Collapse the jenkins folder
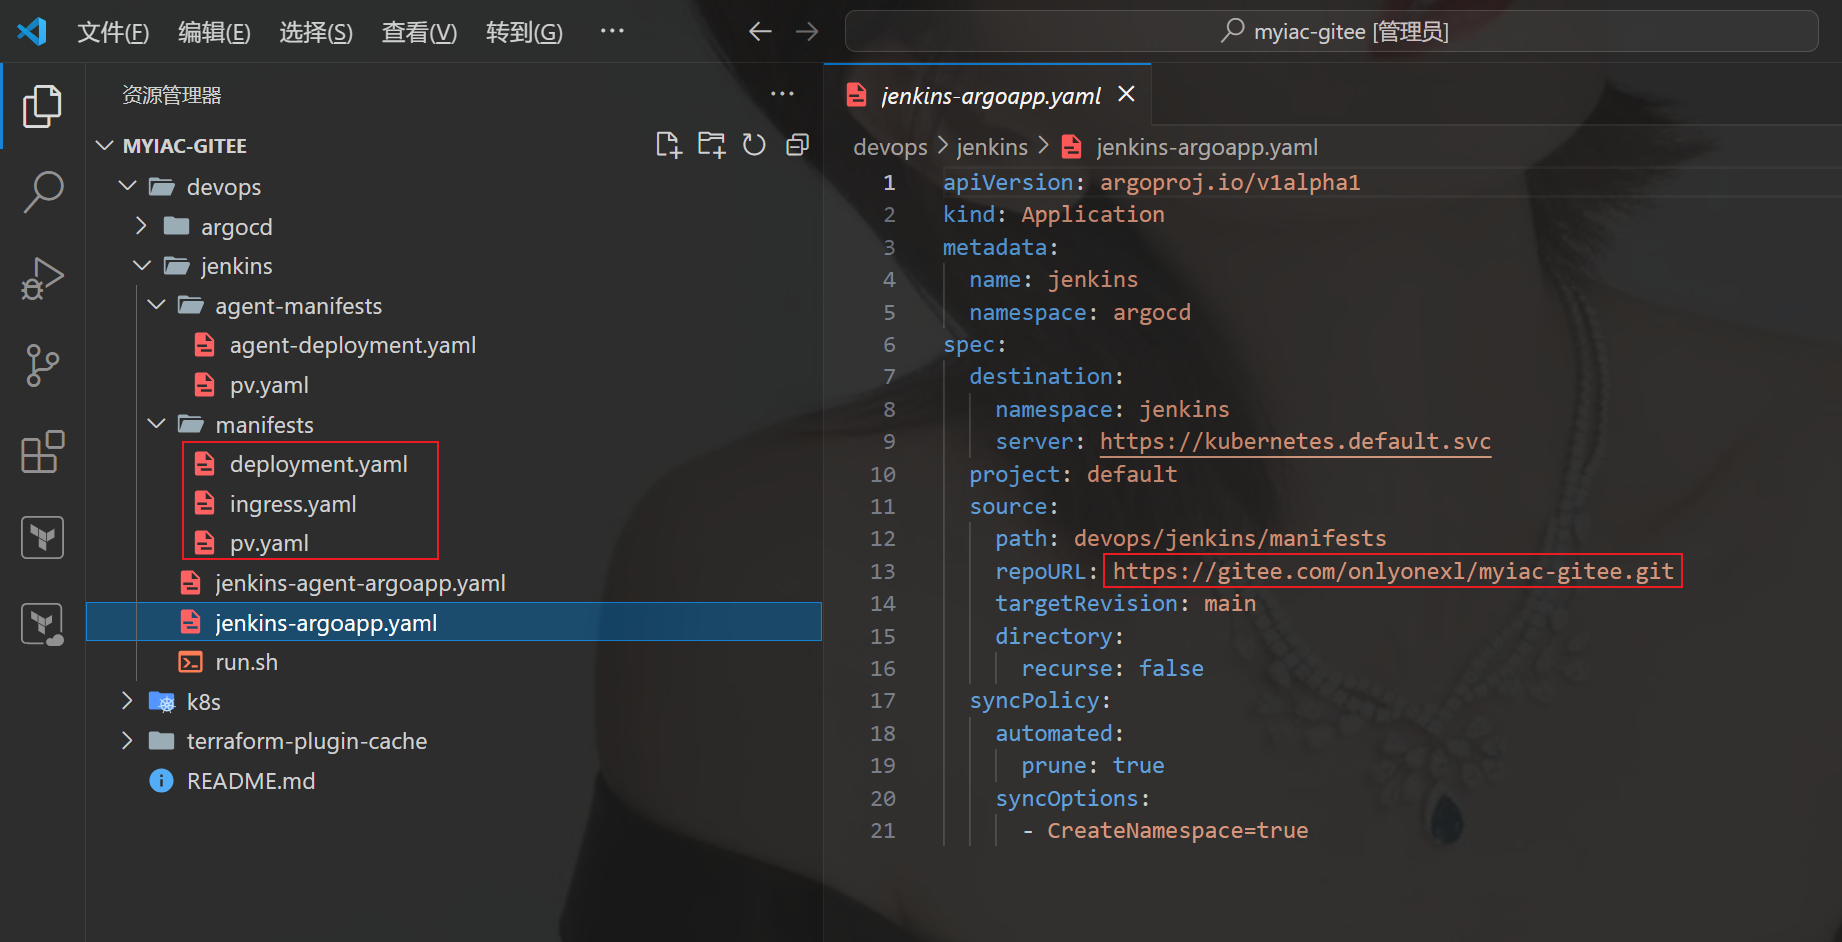 pyautogui.click(x=141, y=265)
